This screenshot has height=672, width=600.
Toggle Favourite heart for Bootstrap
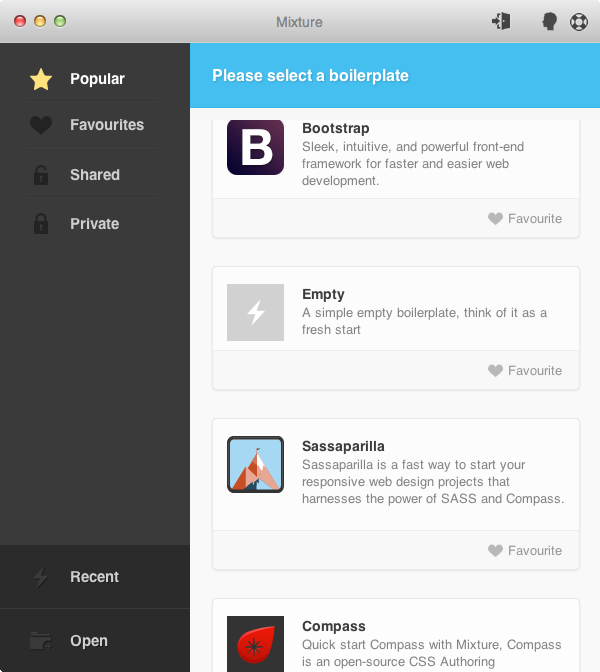click(x=495, y=219)
